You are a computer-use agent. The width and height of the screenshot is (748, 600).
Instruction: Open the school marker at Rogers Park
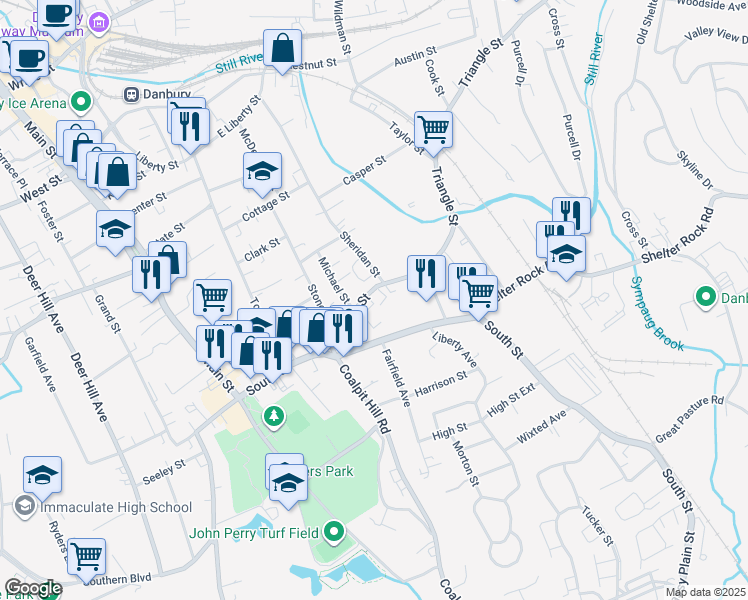click(x=288, y=483)
